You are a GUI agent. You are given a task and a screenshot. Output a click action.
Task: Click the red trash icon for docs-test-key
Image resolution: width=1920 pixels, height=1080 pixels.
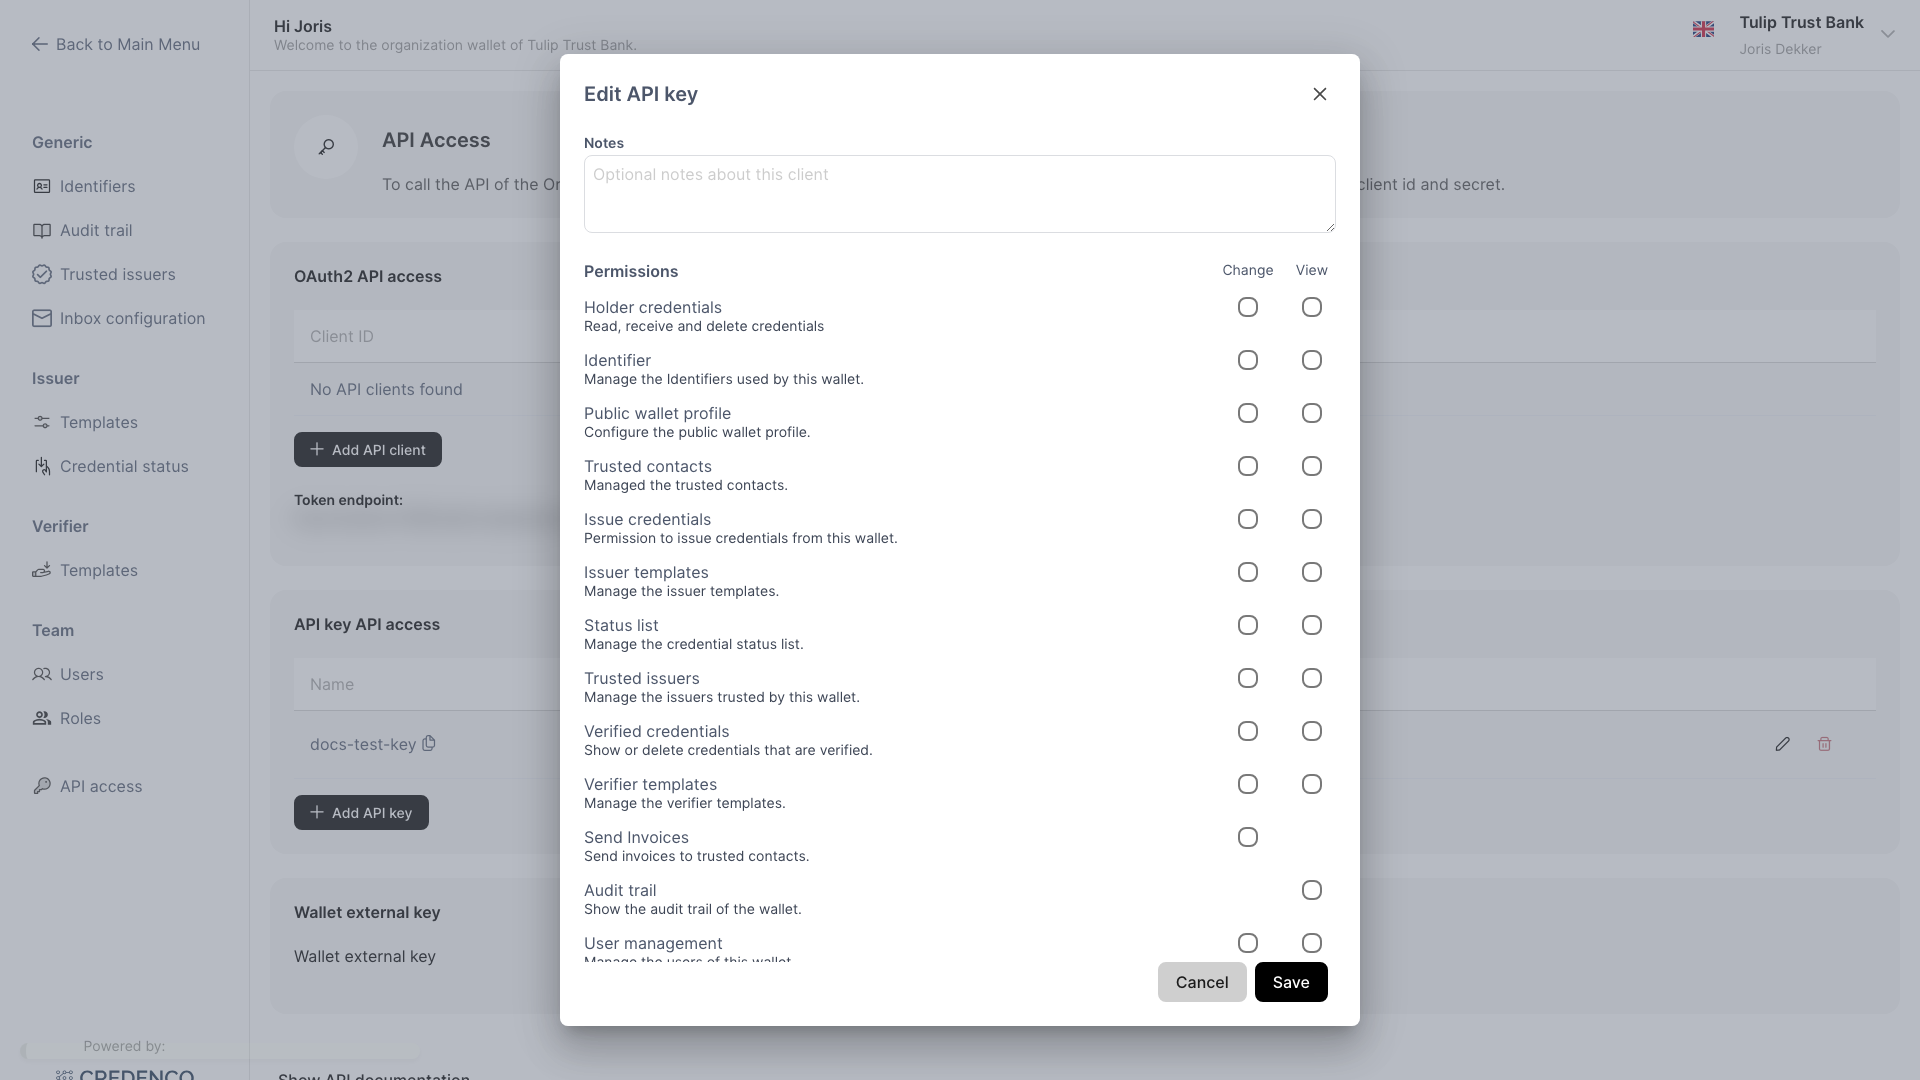(1824, 744)
